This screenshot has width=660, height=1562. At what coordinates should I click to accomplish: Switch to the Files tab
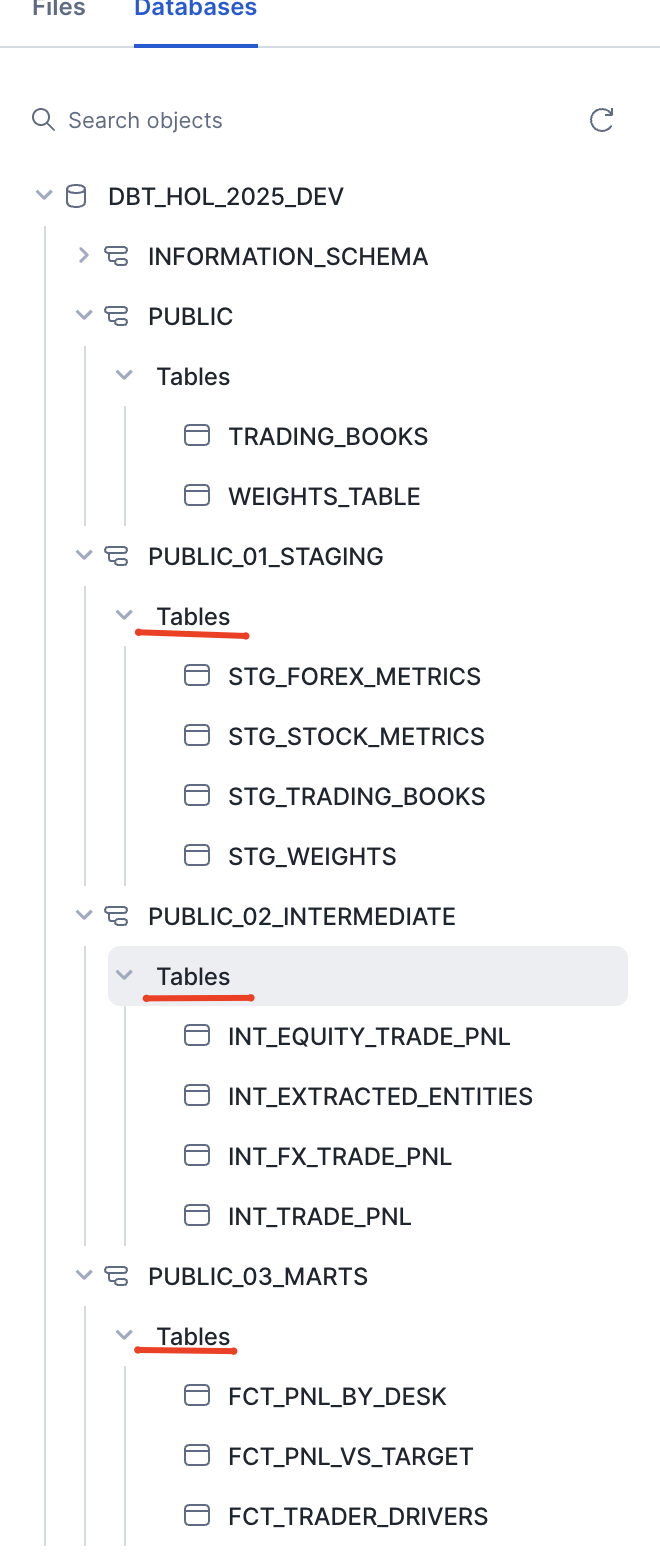[58, 10]
